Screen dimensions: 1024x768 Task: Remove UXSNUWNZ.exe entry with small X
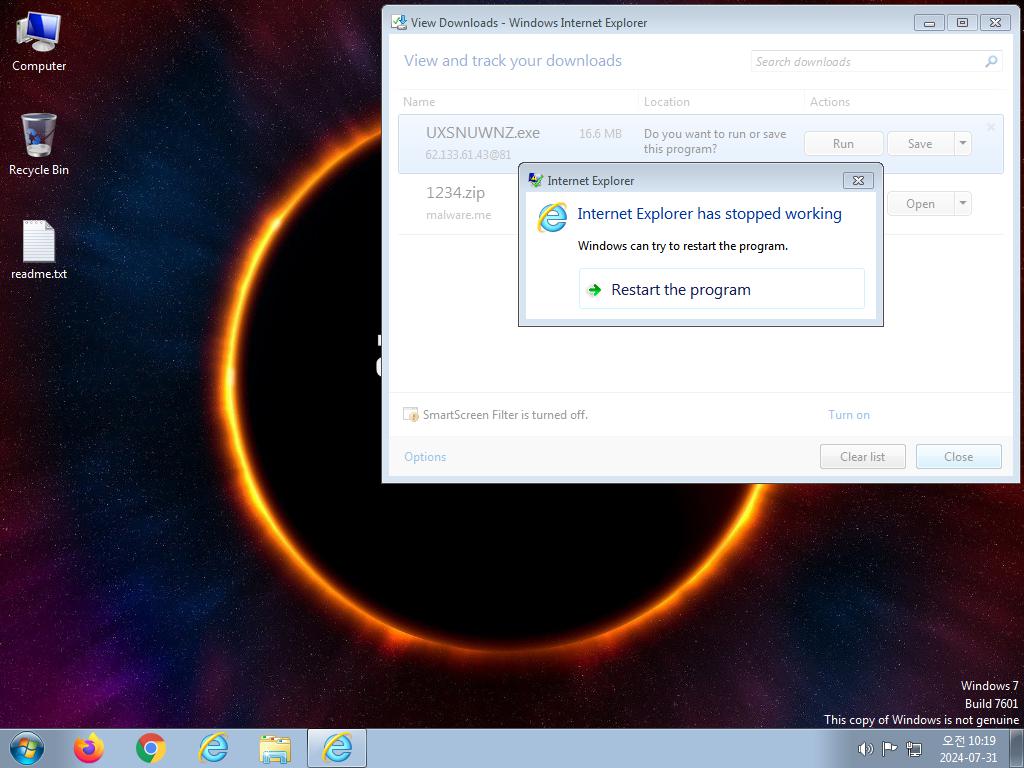[x=991, y=127]
